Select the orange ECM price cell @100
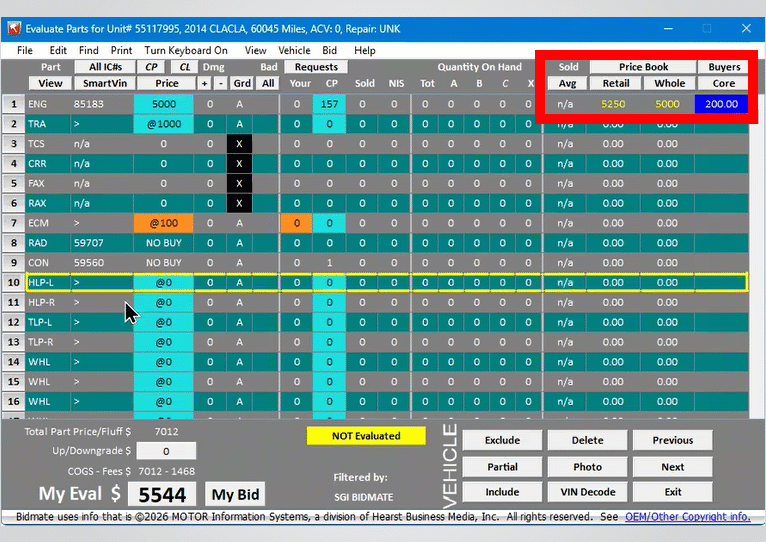 coord(164,223)
